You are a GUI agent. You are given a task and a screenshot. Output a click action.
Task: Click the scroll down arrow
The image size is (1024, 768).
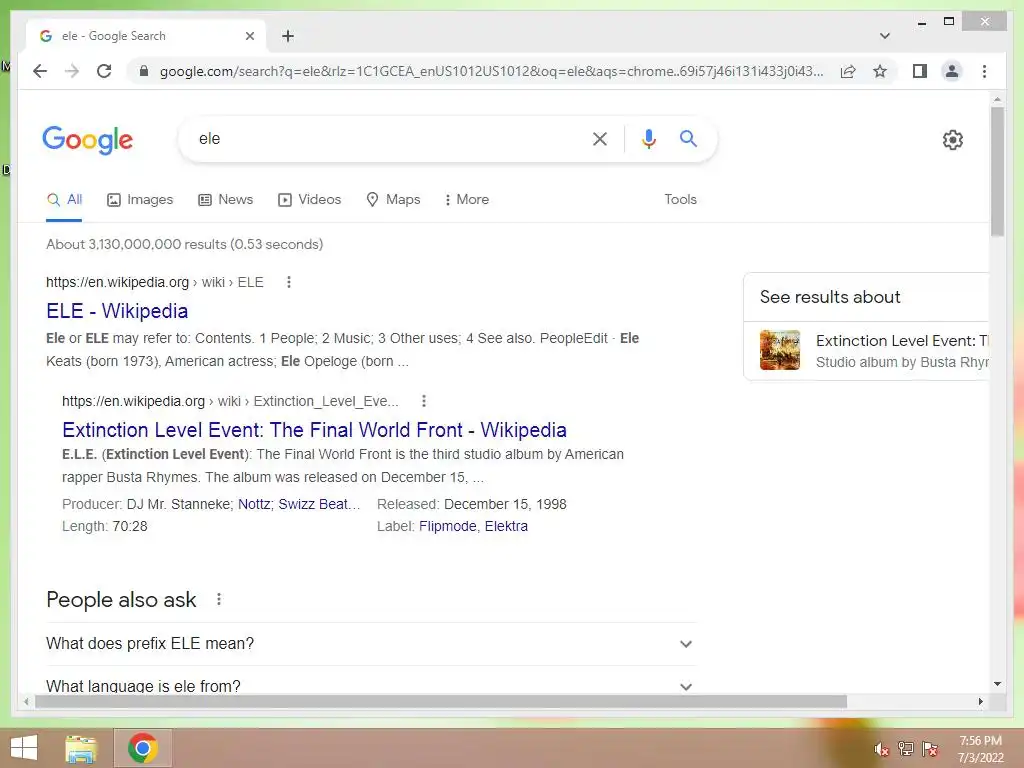pos(997,684)
